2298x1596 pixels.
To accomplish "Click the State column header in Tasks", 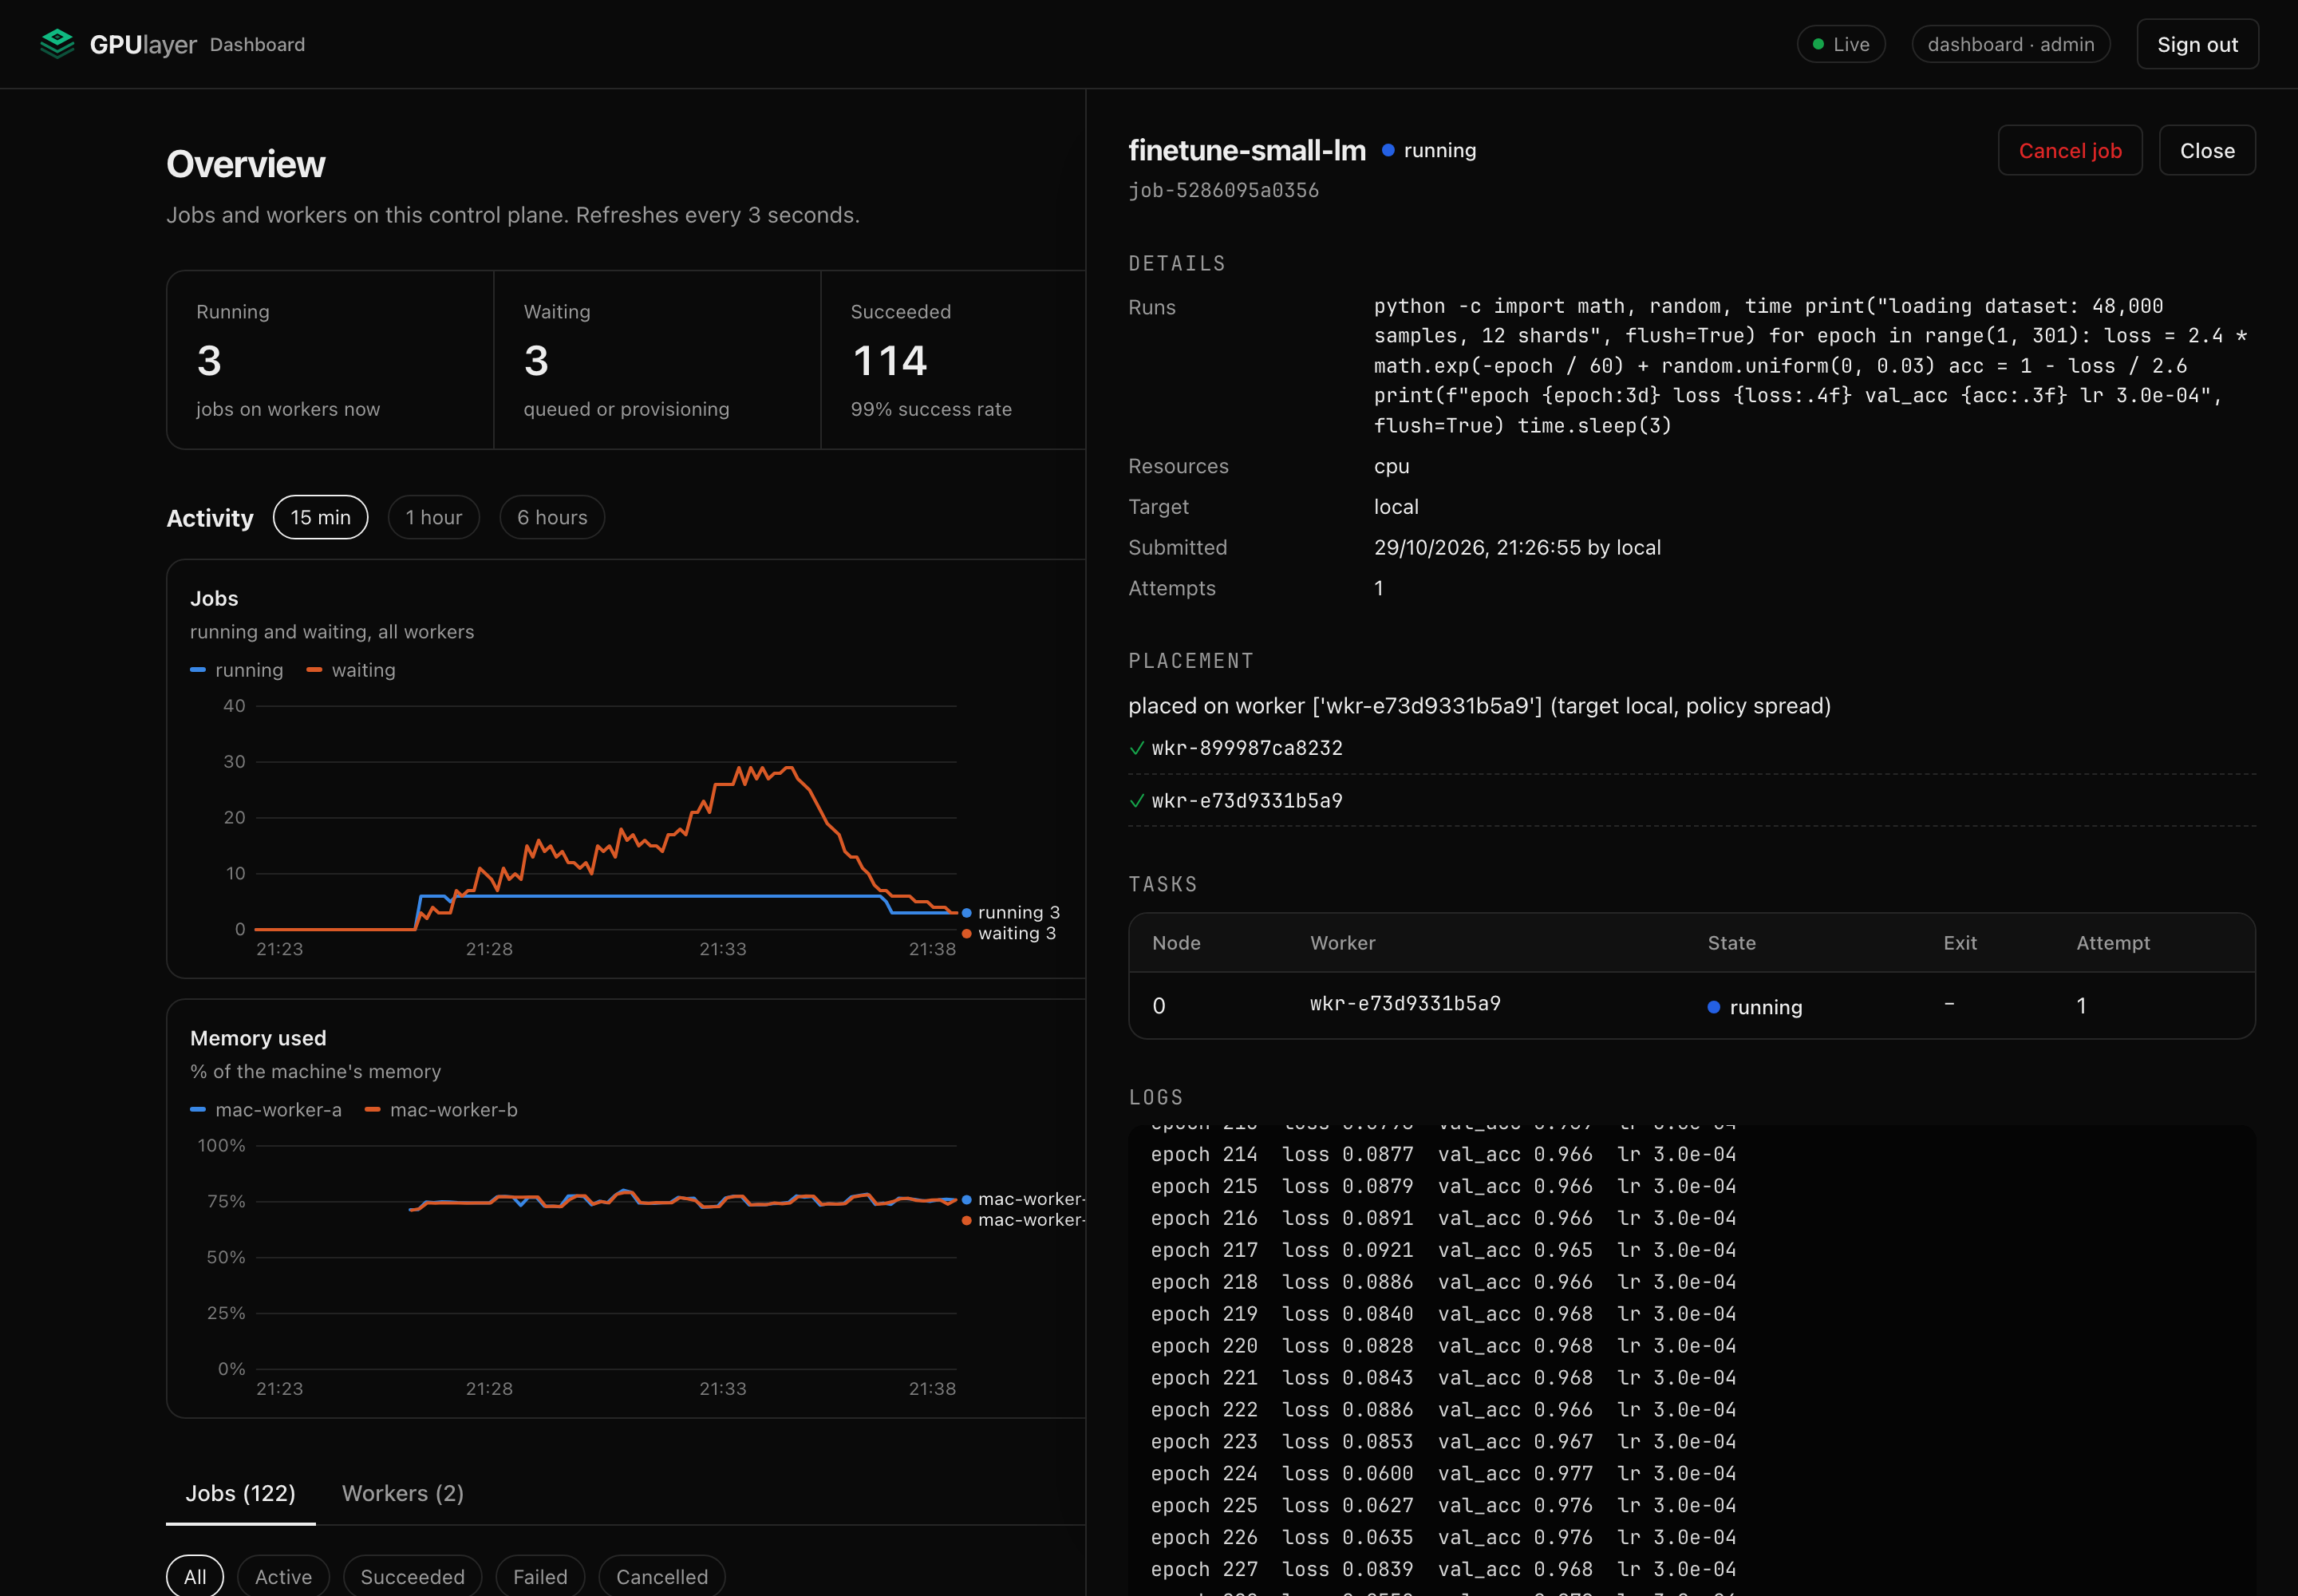I will coord(1731,943).
